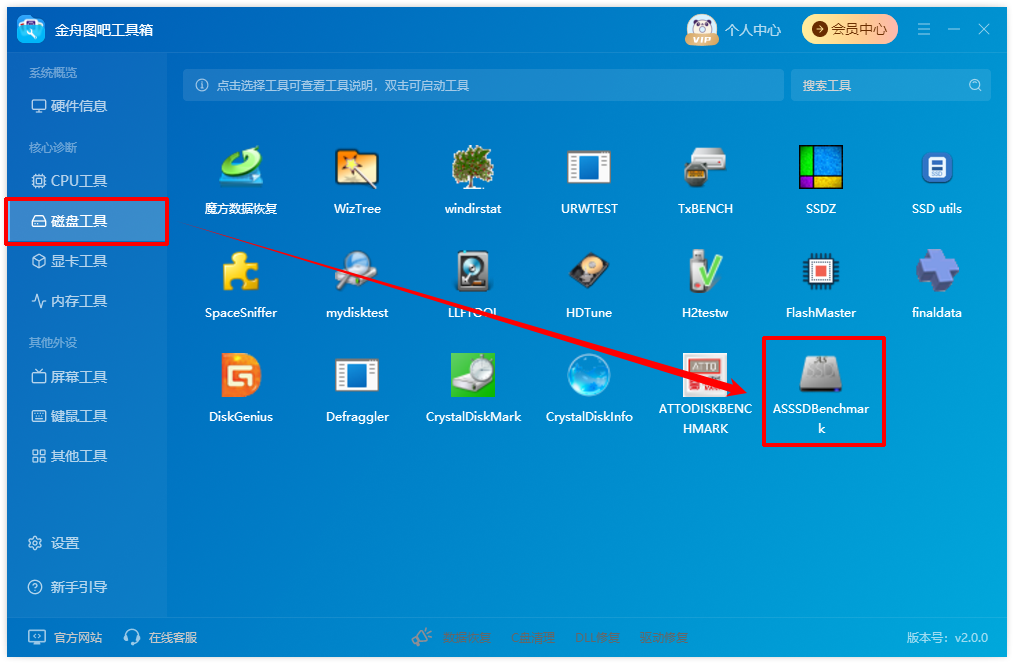
Task: Open the WizTree tool icon
Action: coord(357,167)
